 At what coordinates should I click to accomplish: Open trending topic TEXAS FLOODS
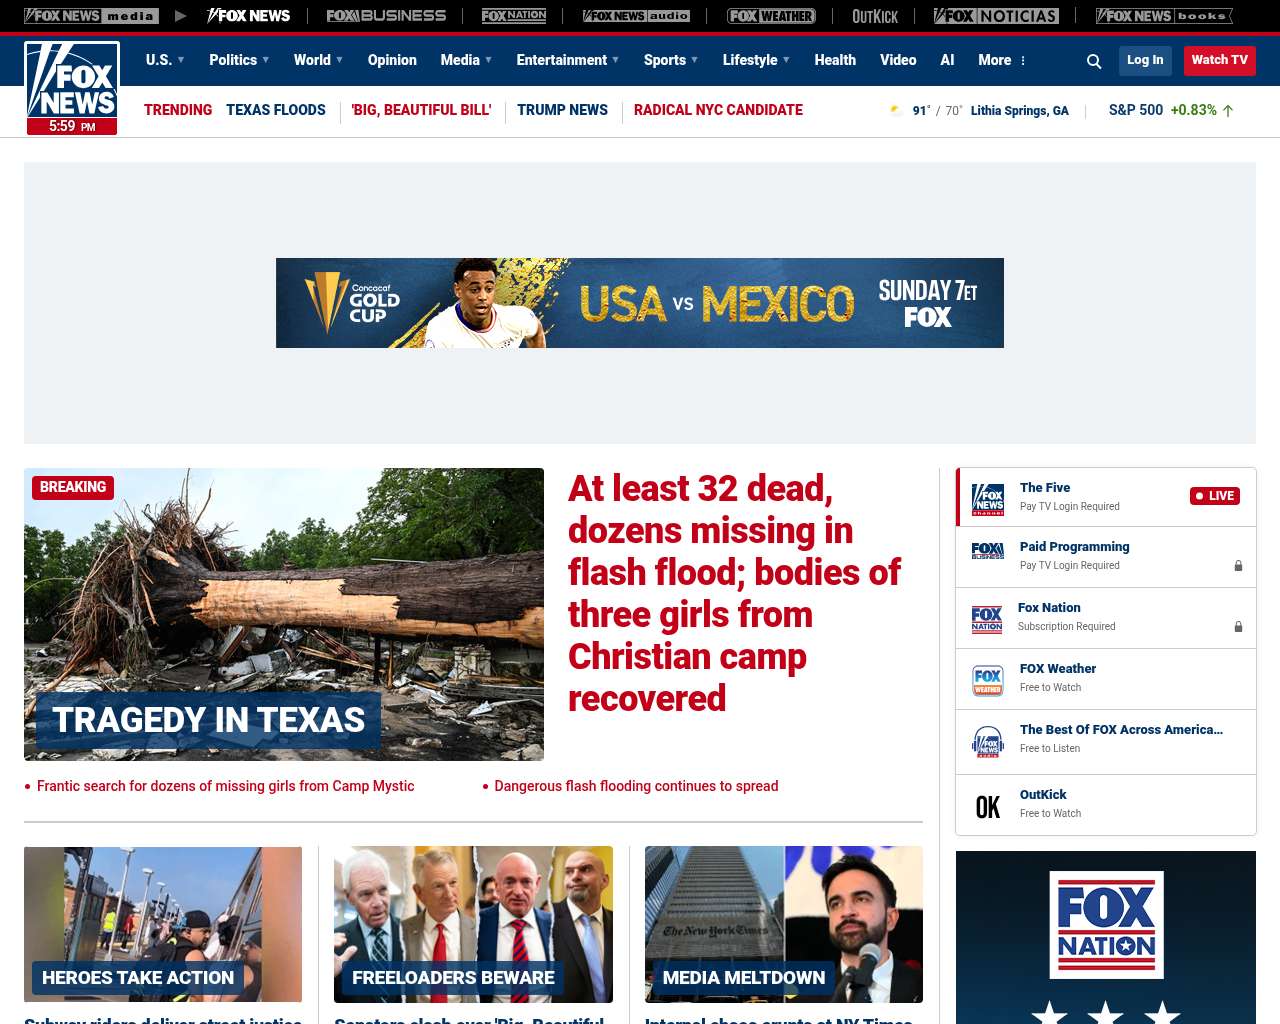(276, 110)
